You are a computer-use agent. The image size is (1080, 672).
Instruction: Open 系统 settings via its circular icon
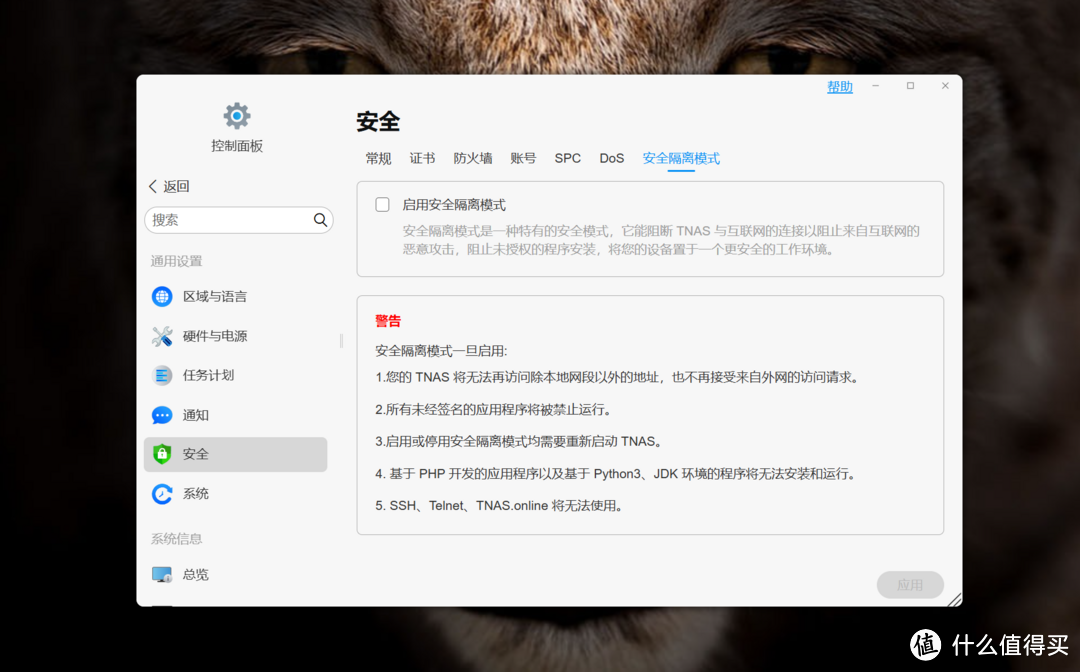point(162,493)
